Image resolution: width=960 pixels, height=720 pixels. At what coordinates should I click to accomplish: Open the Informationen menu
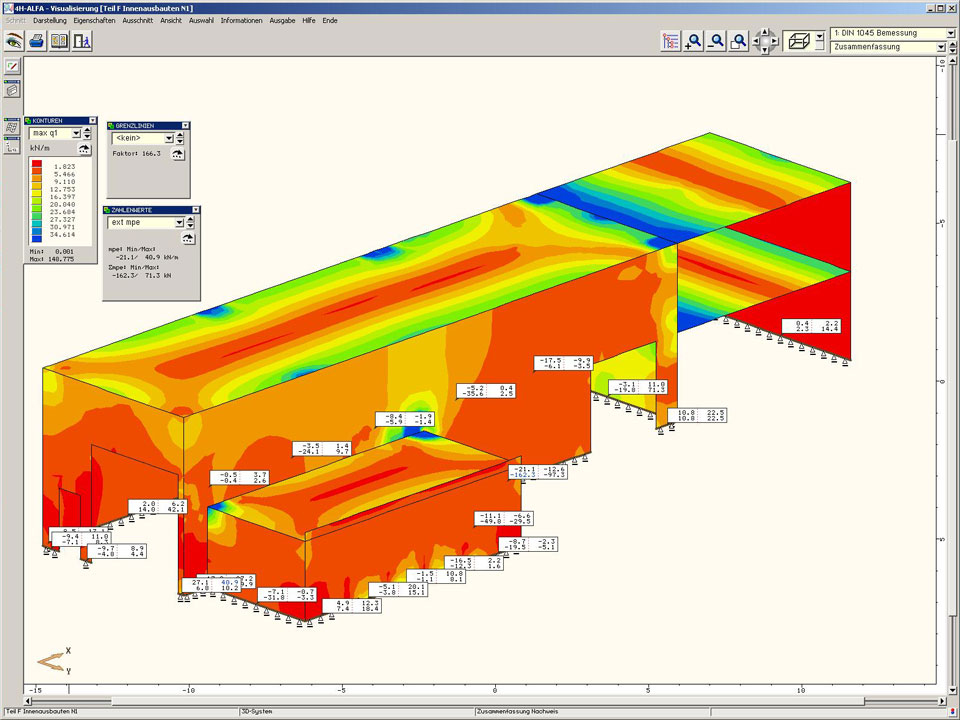coord(241,20)
